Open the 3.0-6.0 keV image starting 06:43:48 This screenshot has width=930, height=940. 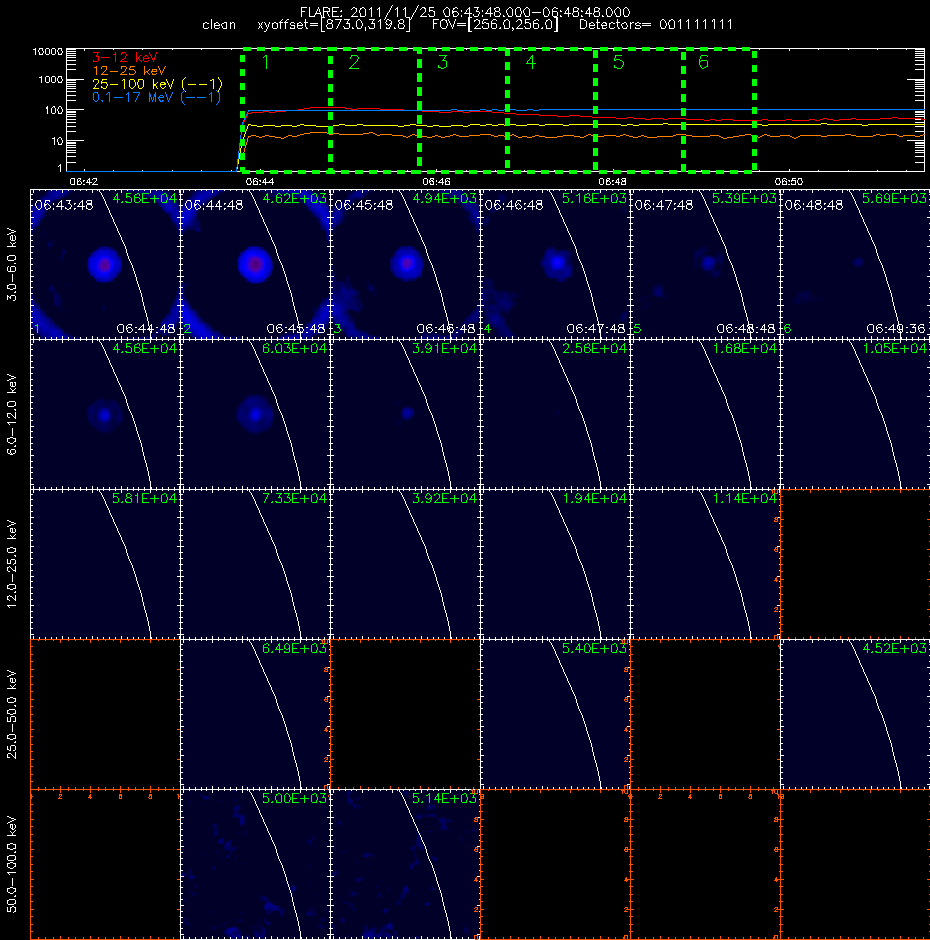coord(106,264)
